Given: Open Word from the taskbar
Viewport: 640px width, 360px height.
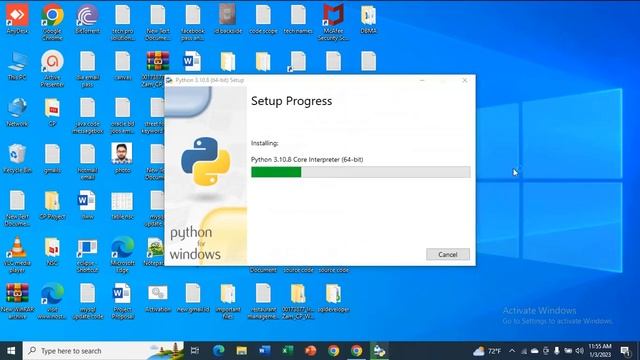Looking at the screenshot, I should click(264, 351).
